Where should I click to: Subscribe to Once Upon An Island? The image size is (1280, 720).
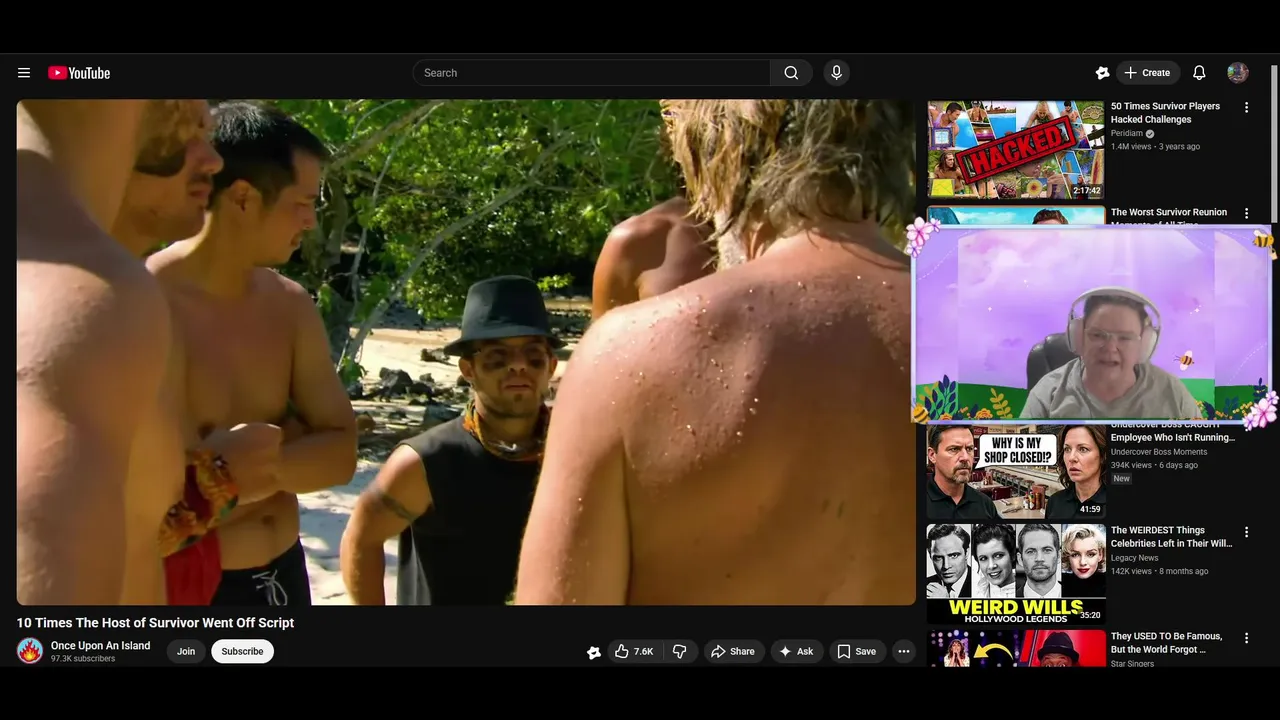coord(242,651)
